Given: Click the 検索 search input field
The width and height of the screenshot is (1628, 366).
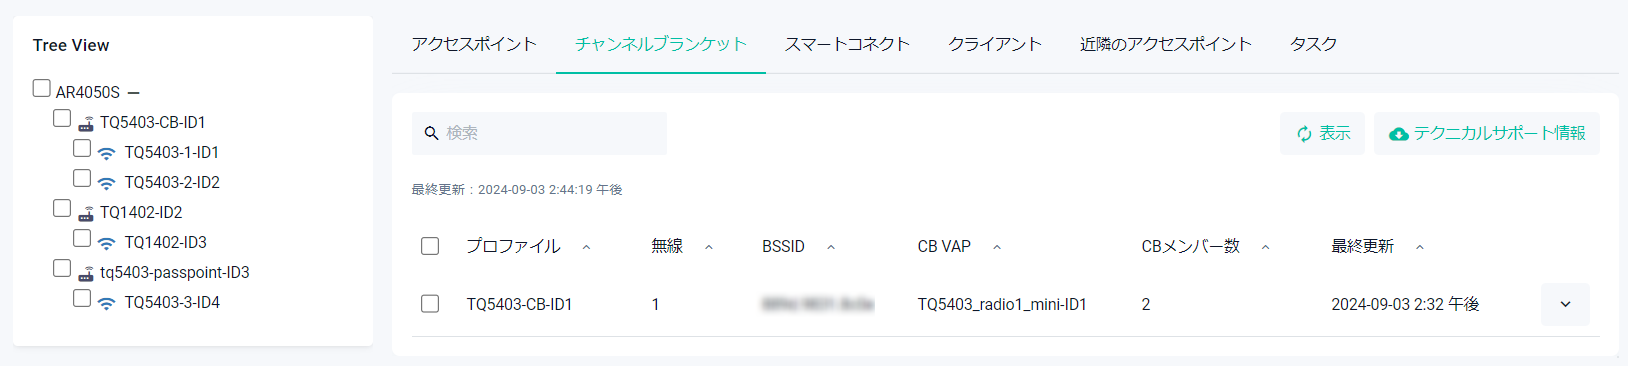Looking at the screenshot, I should click(539, 133).
